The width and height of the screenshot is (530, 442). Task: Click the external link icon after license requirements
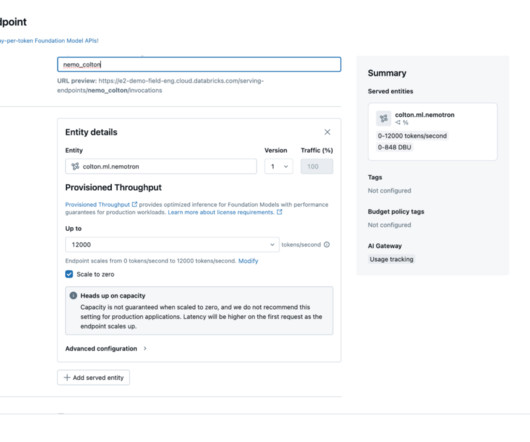click(279, 212)
